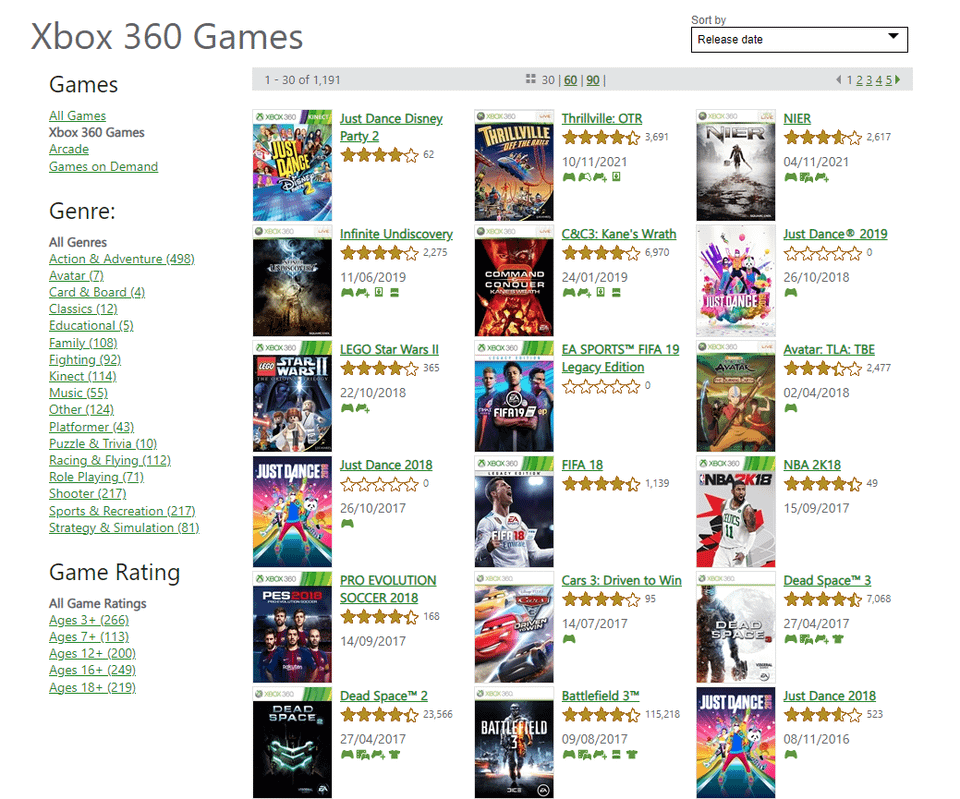Screen dimensions: 960x799
Task: Open the Battlefield 3 box art thumbnail
Action: (513, 743)
